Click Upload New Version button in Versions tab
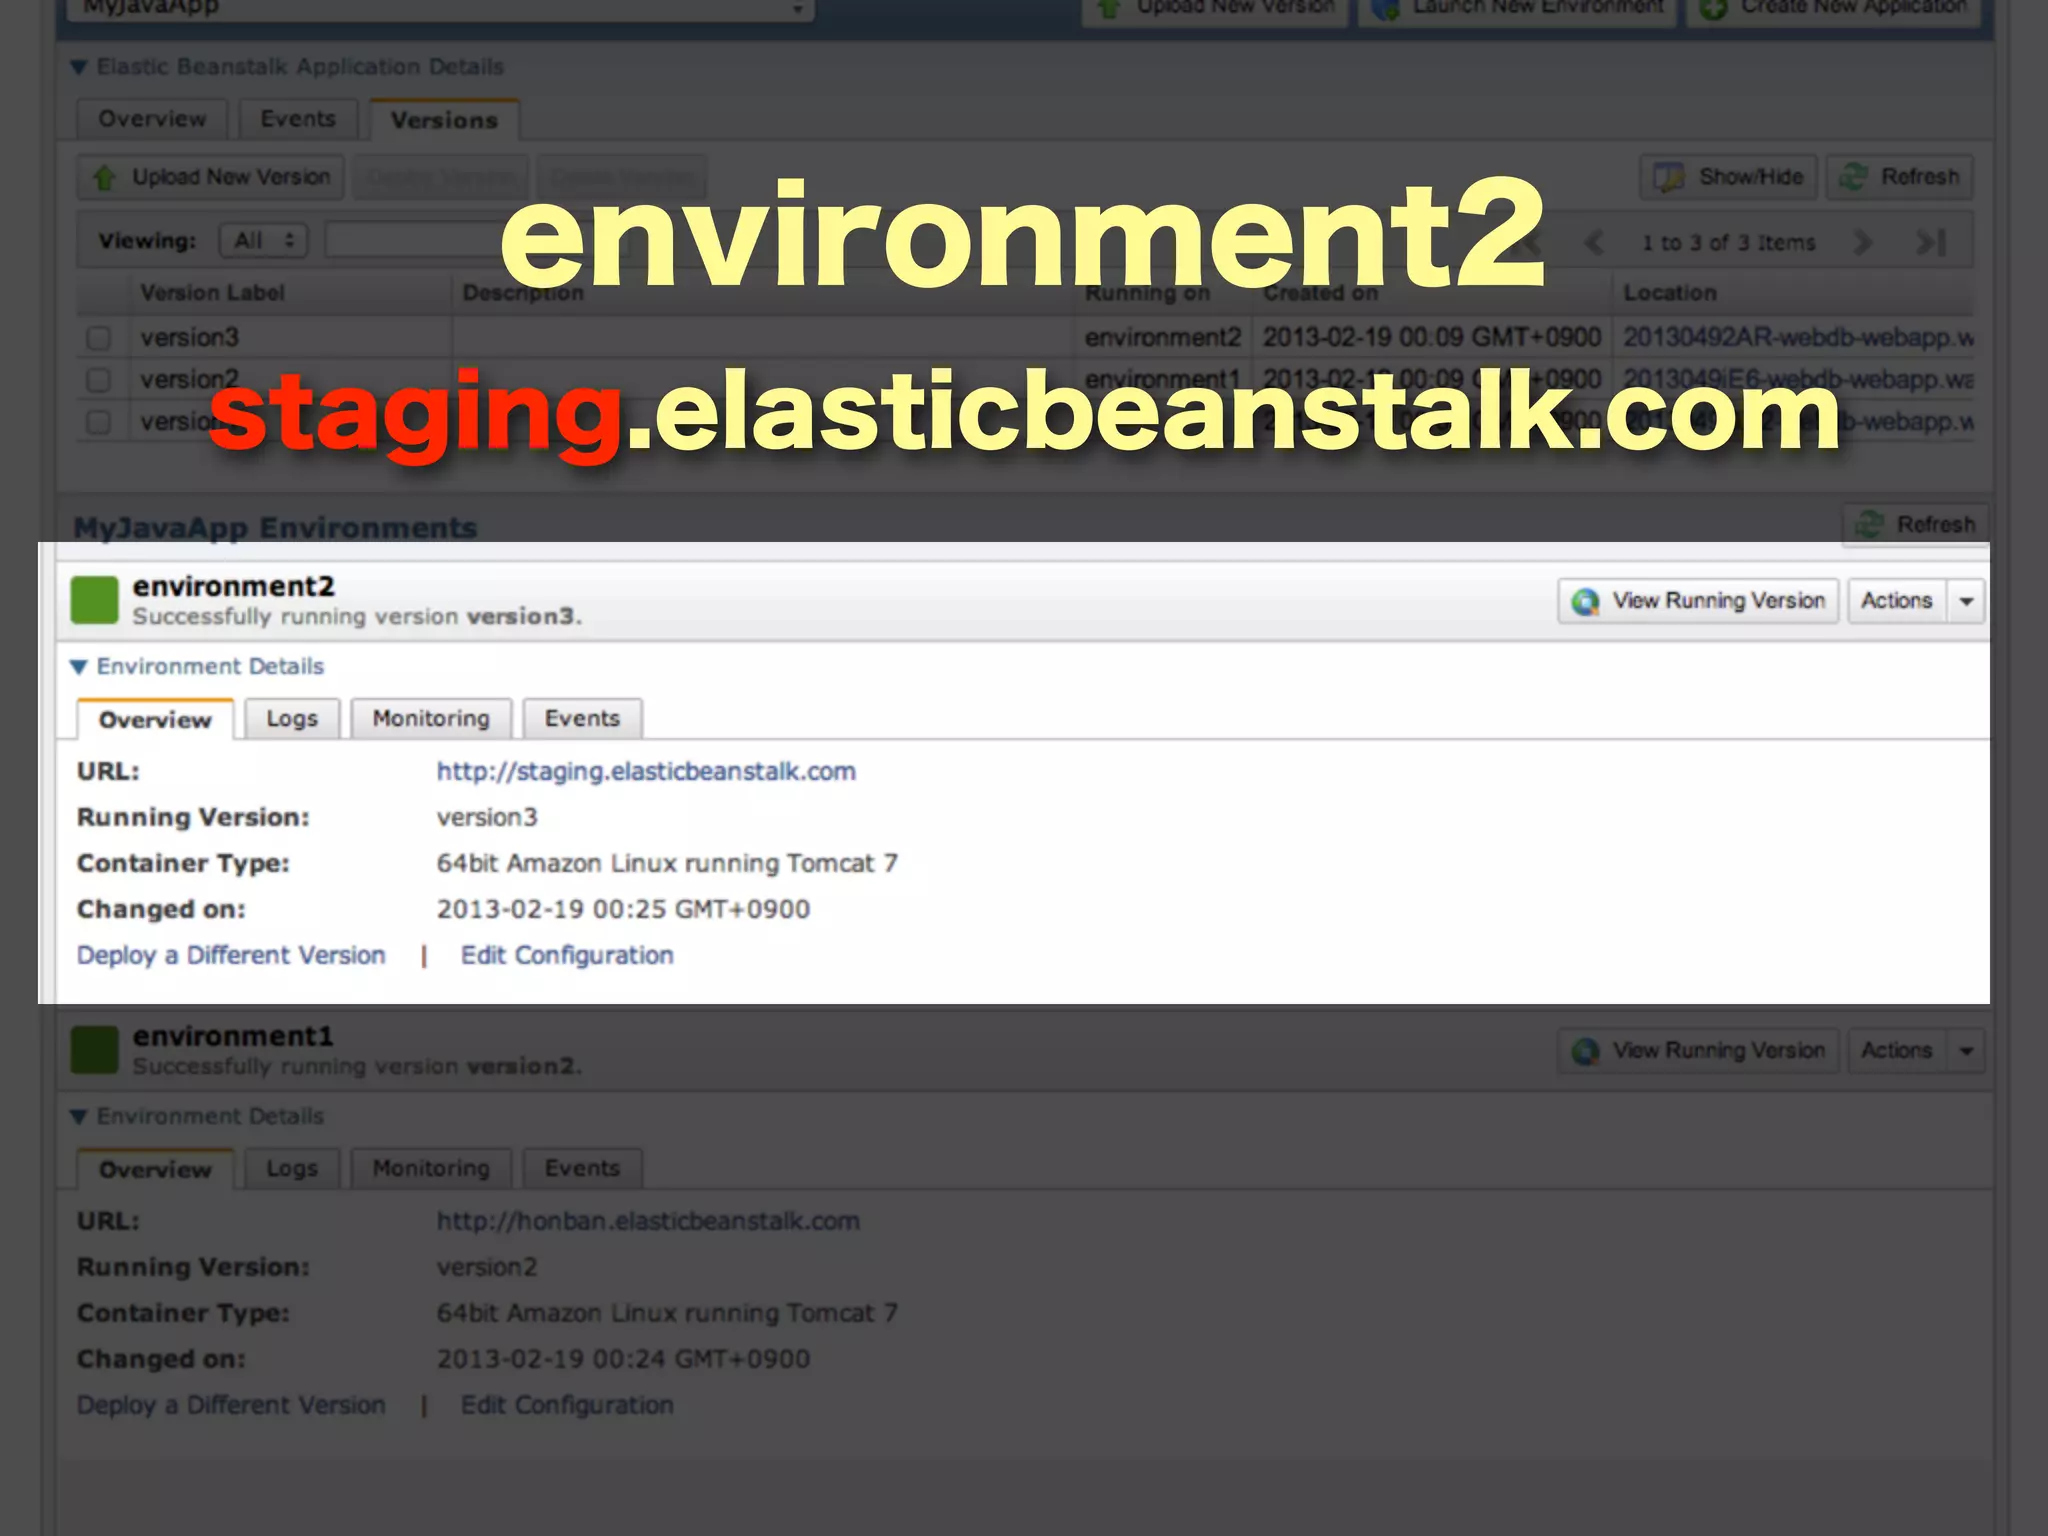Image resolution: width=2048 pixels, height=1536 pixels. (211, 177)
